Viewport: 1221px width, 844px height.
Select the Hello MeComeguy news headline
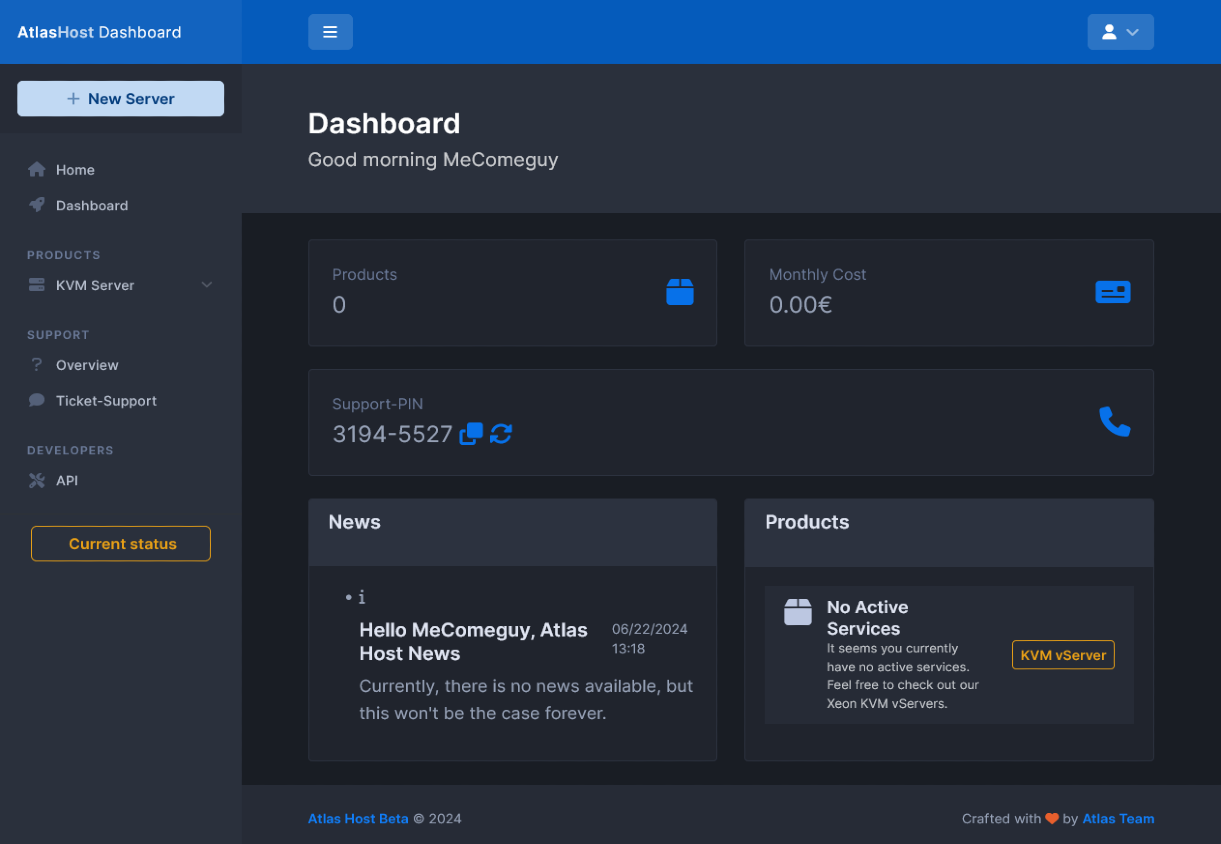(473, 642)
